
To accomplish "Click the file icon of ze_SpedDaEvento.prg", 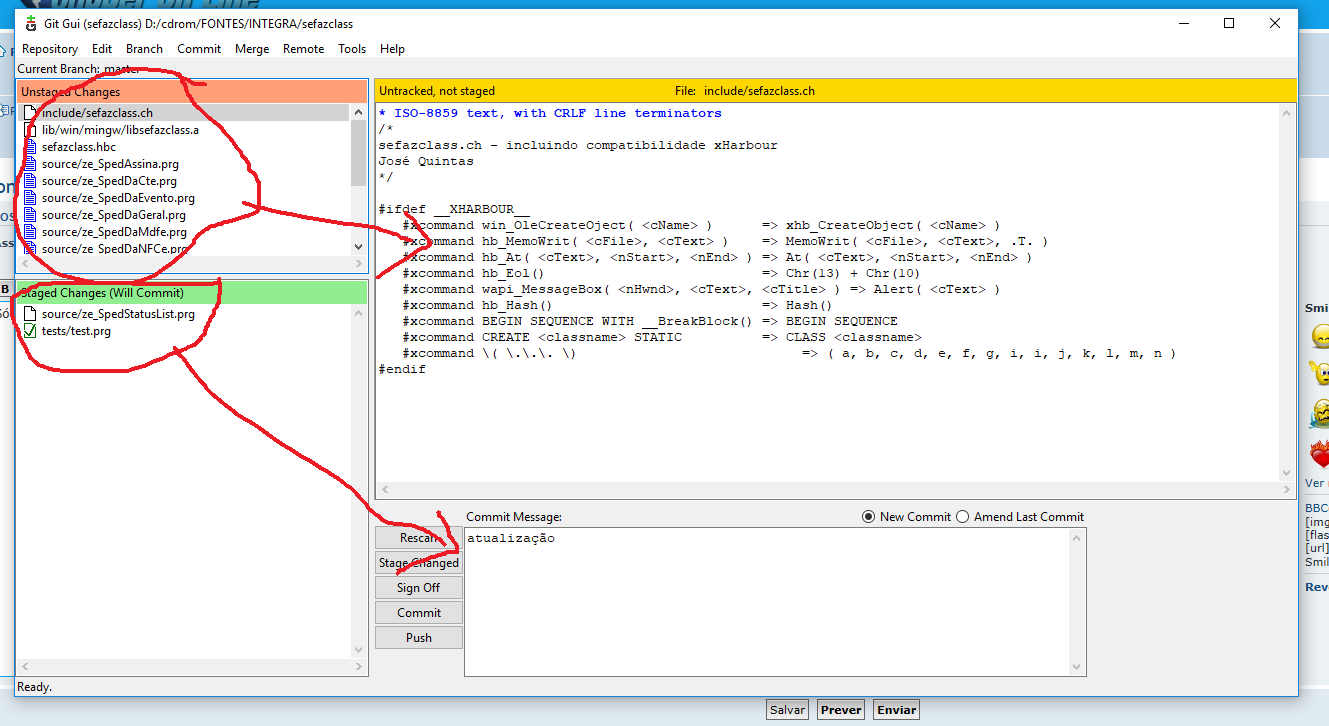I will [x=30, y=198].
